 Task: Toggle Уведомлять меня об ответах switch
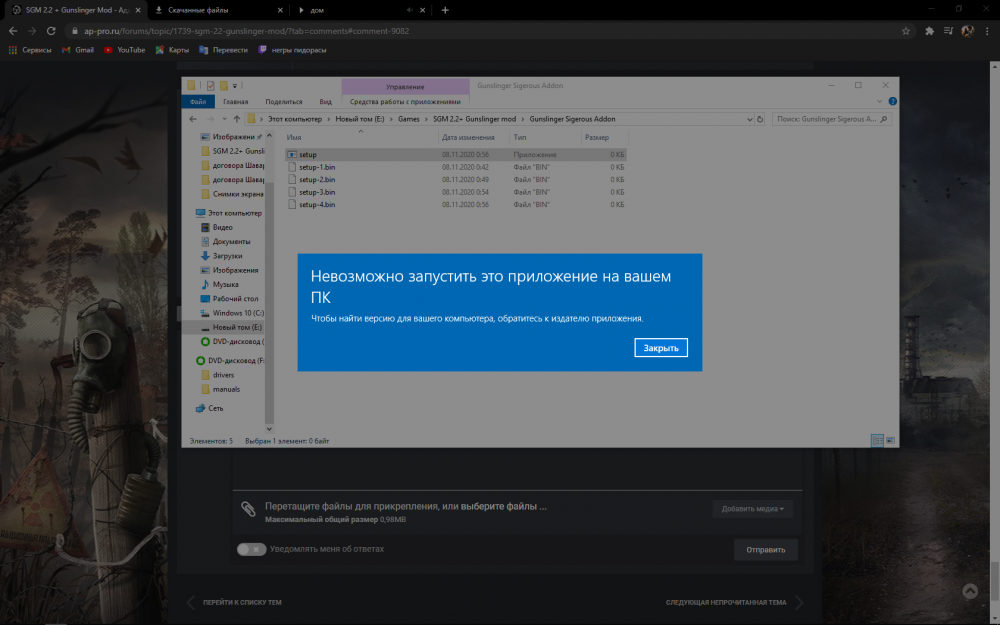tap(251, 549)
